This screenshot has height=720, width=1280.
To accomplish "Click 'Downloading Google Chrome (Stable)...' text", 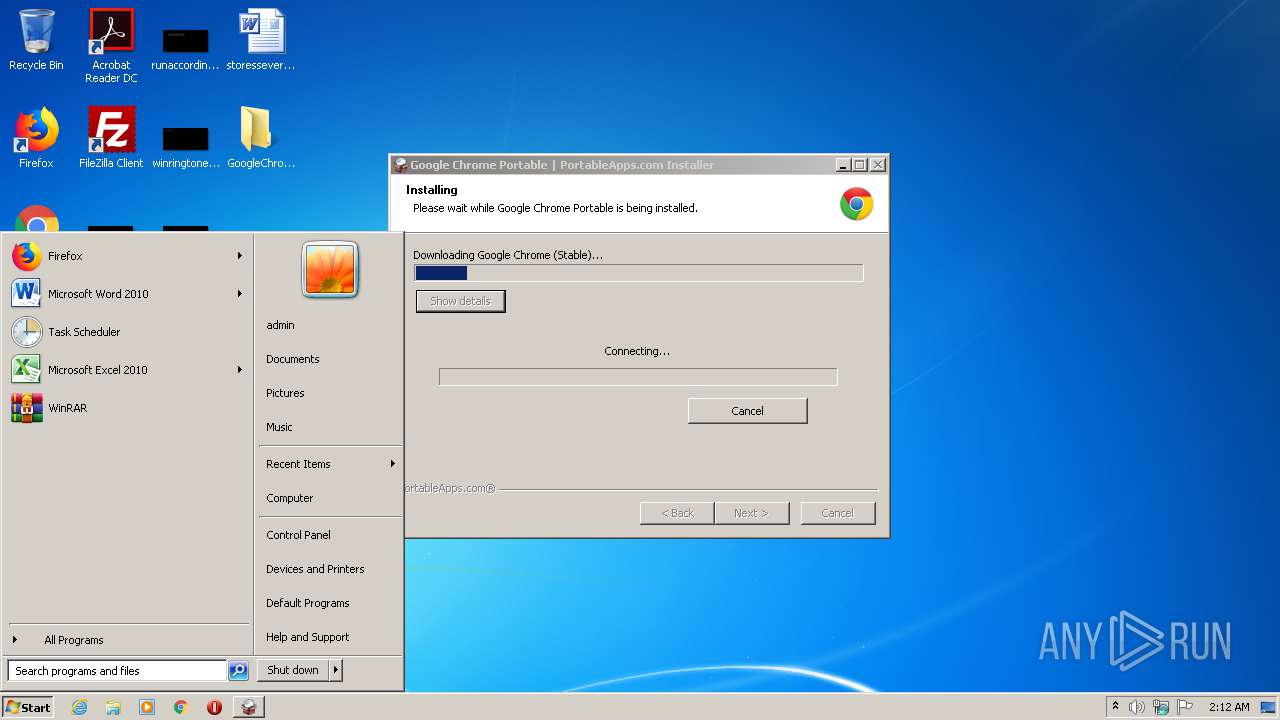I will click(x=508, y=255).
